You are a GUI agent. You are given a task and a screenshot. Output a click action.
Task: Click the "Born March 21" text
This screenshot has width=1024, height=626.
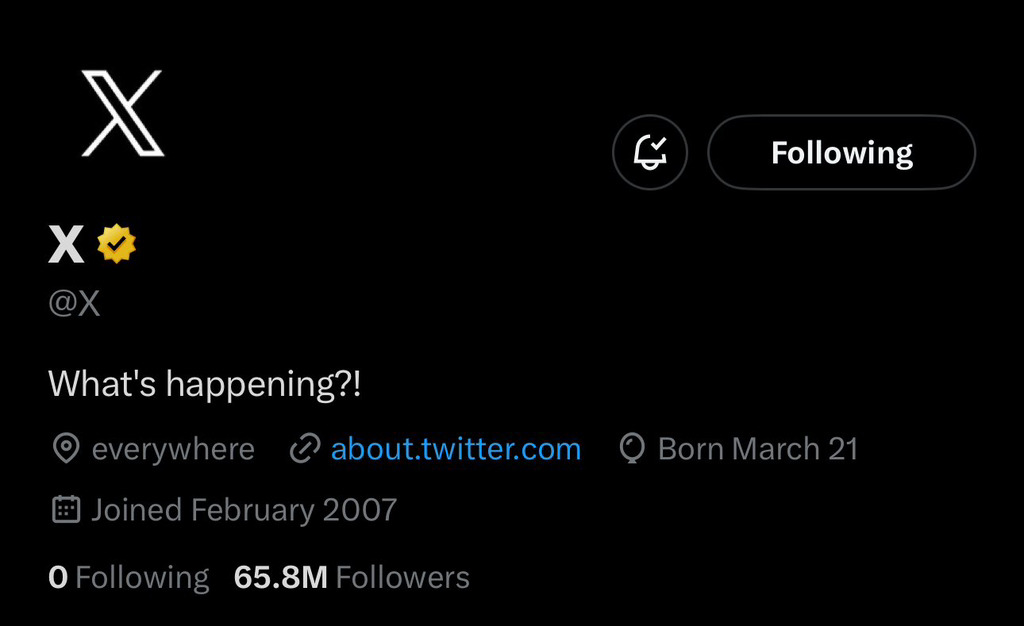tap(758, 449)
